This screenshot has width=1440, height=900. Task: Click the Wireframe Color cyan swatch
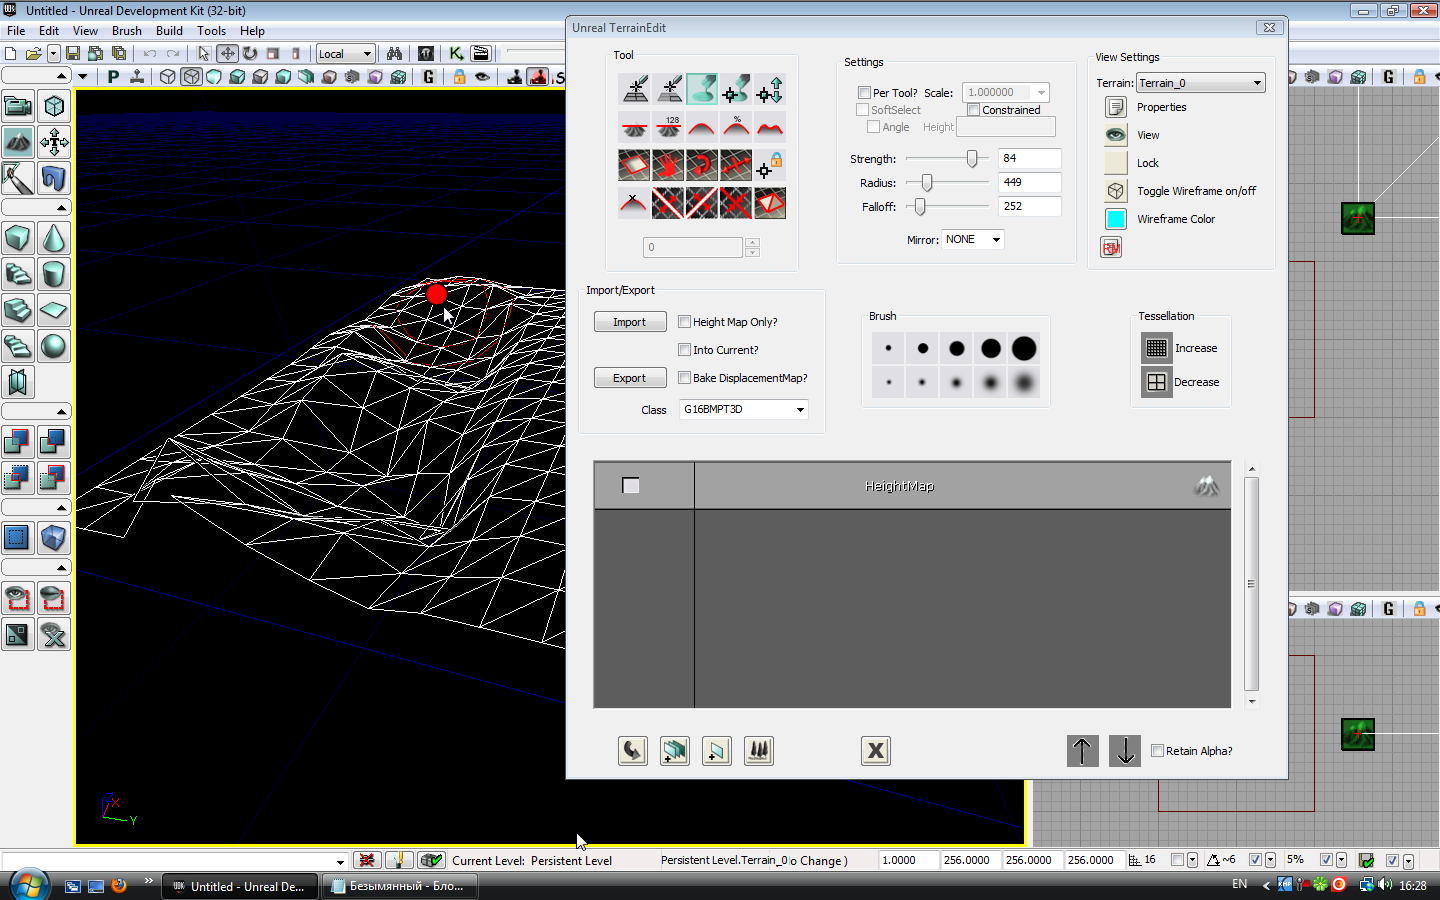(x=1116, y=219)
